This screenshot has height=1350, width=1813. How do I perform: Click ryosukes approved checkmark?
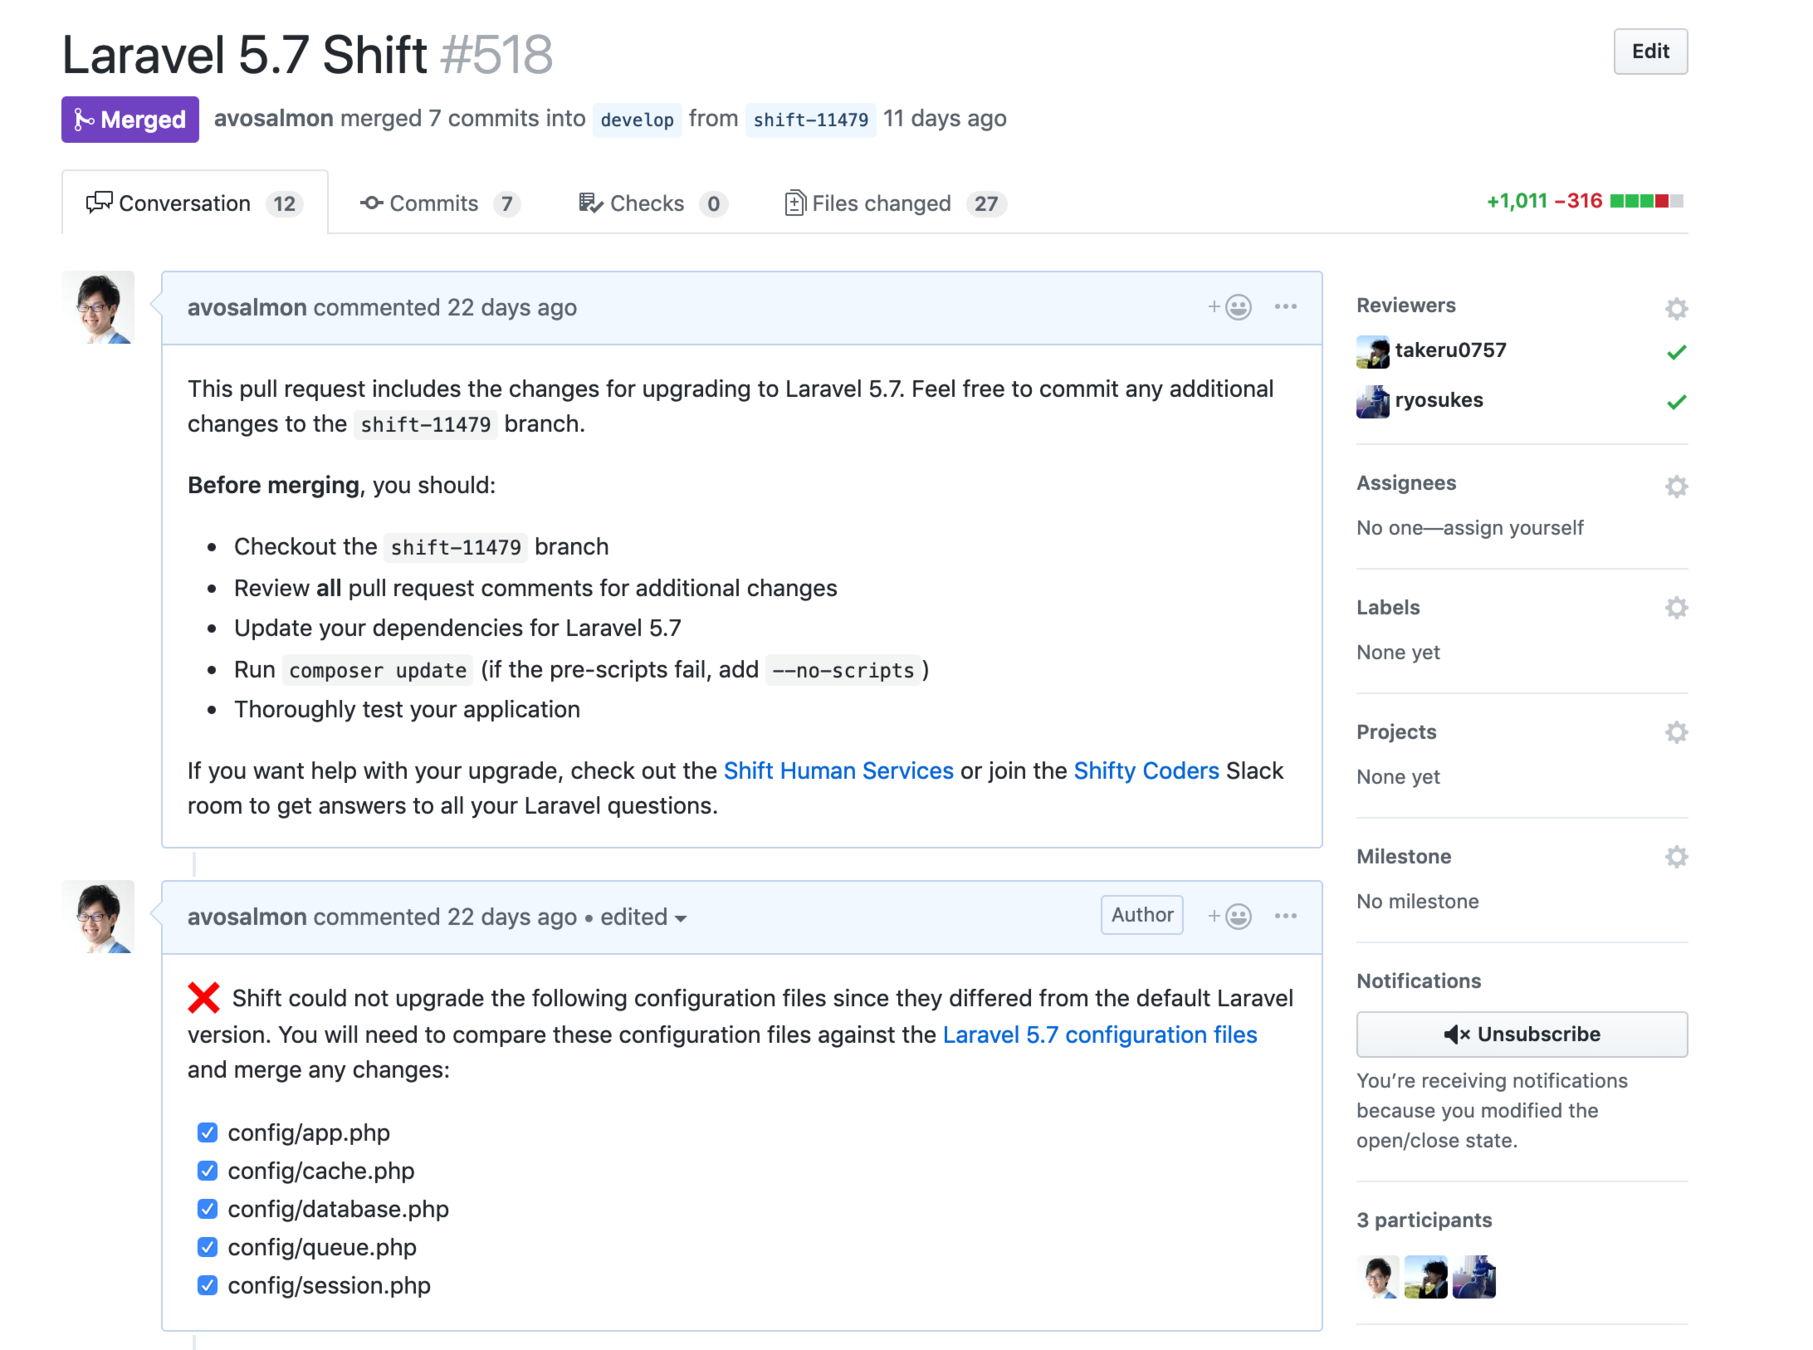click(x=1676, y=402)
